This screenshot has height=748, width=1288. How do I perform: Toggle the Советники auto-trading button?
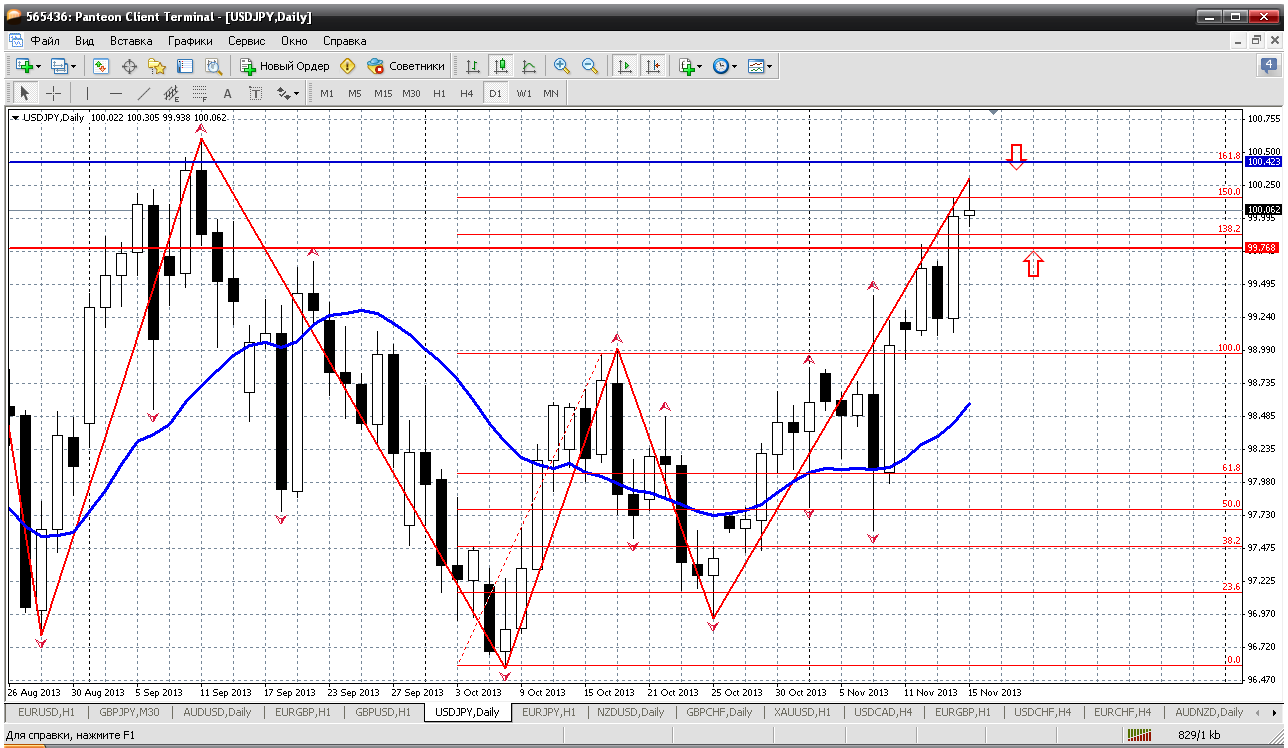406,66
